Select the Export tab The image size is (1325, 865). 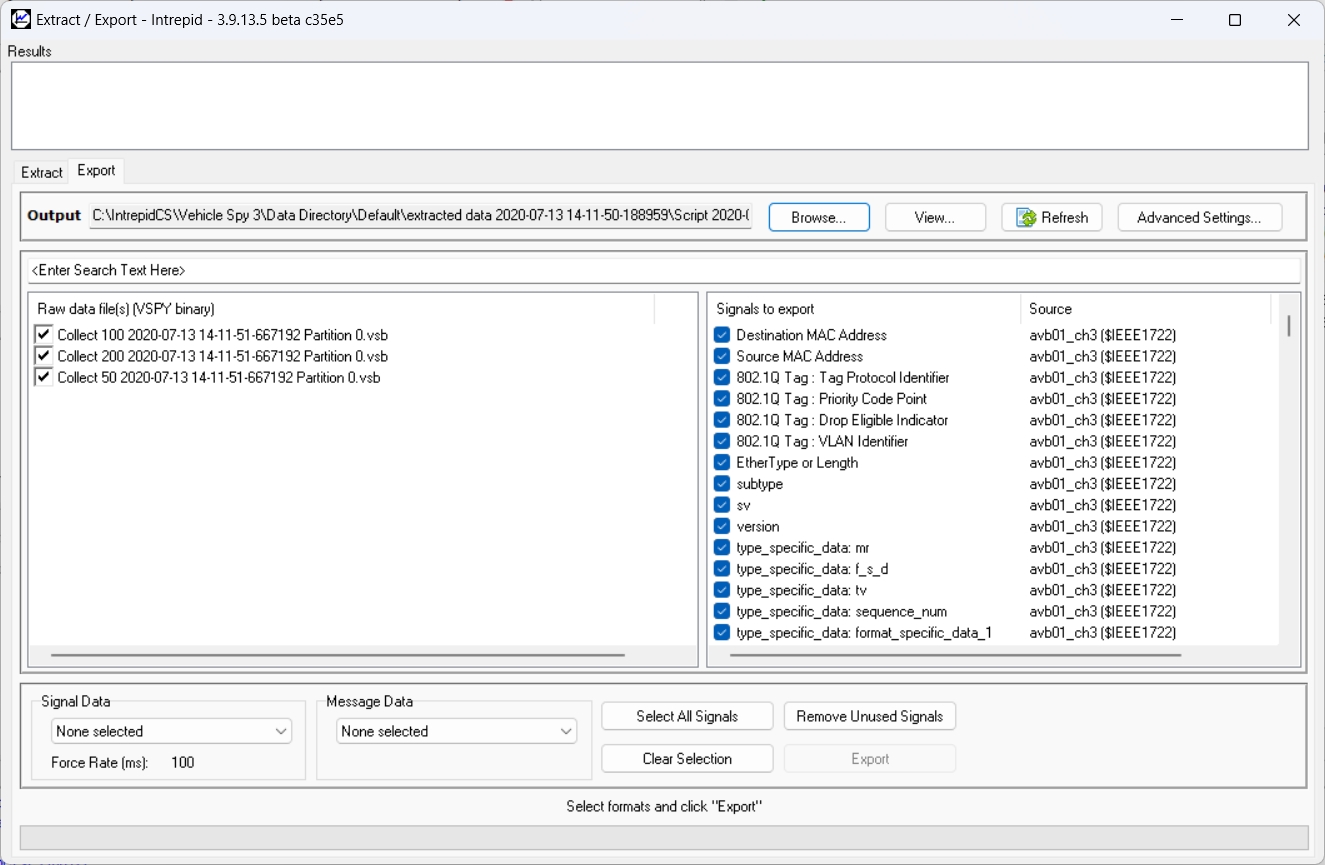point(96,171)
